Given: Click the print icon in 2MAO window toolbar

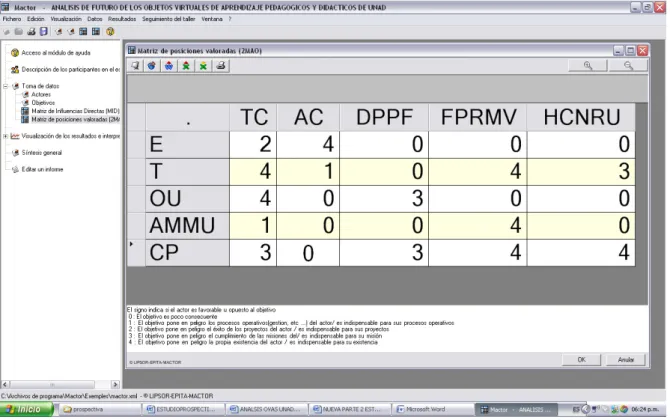Looking at the screenshot, I should click(x=220, y=66).
